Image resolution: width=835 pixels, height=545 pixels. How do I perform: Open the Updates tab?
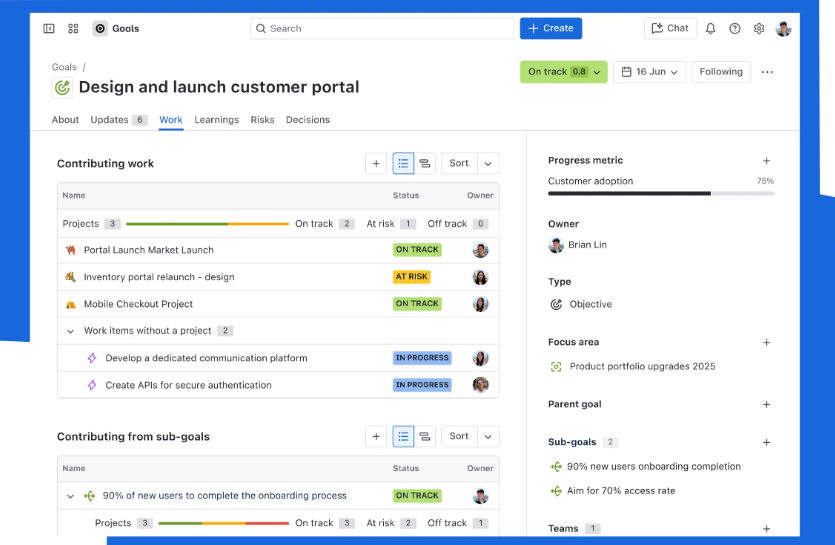118,120
